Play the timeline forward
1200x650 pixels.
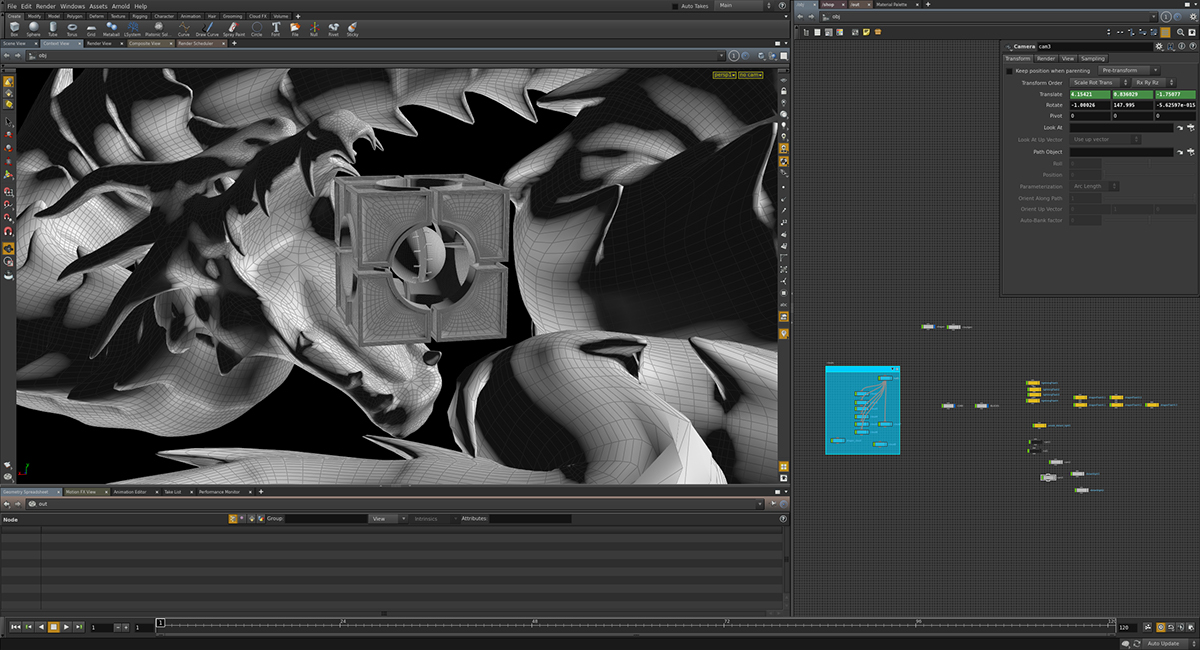[x=66, y=627]
